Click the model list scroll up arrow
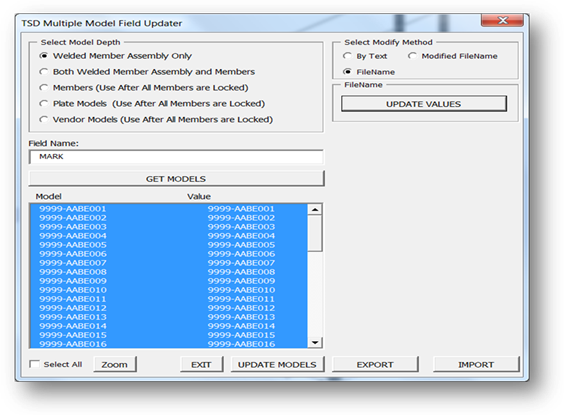 [315, 210]
